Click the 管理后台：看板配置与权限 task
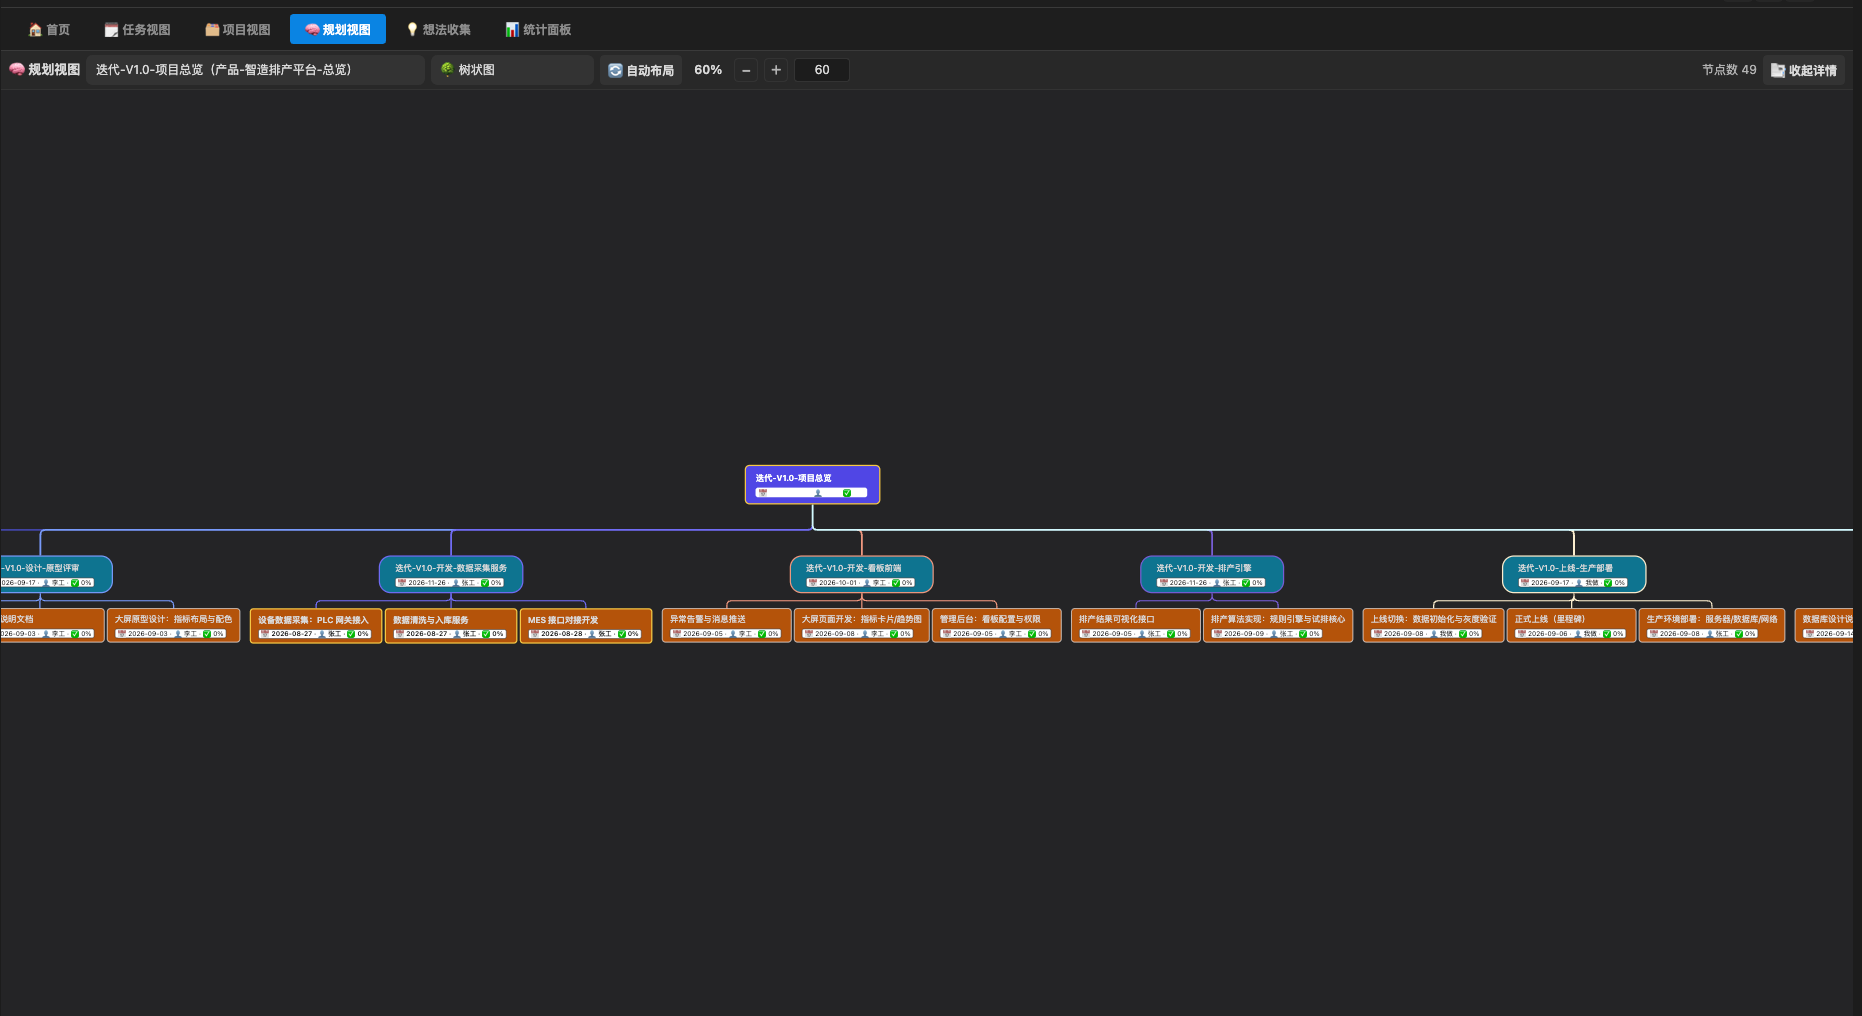1862x1016 pixels. [997, 626]
